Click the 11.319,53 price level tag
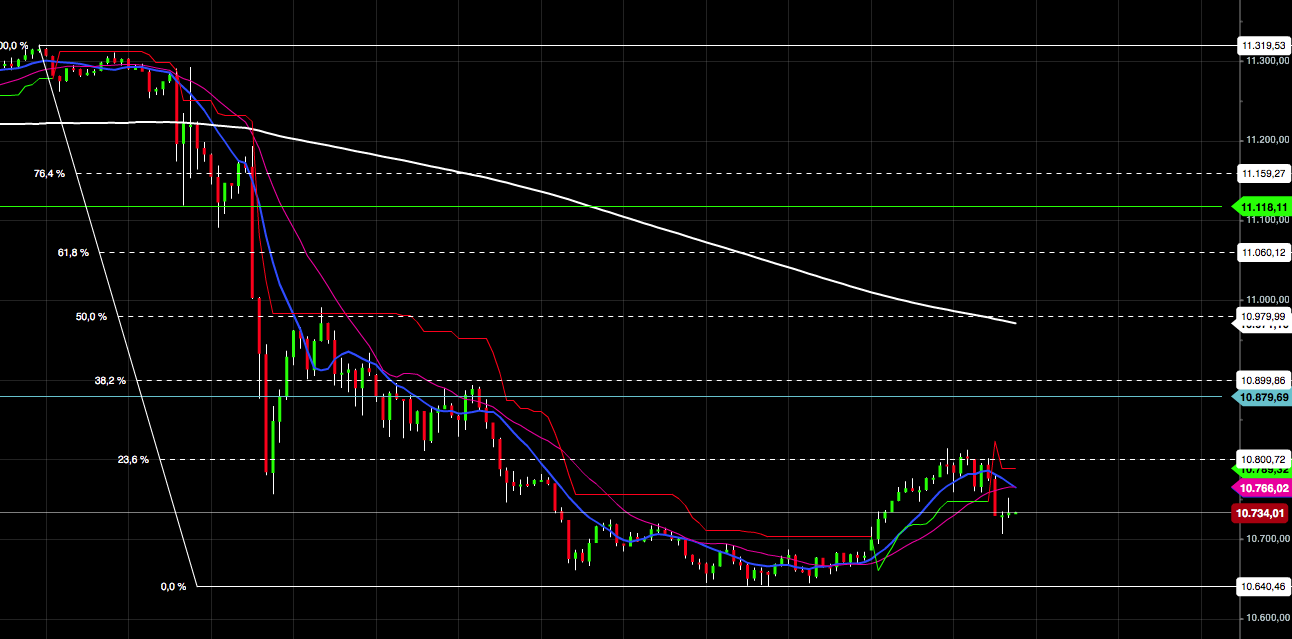The height and width of the screenshot is (639, 1292). click(1262, 43)
